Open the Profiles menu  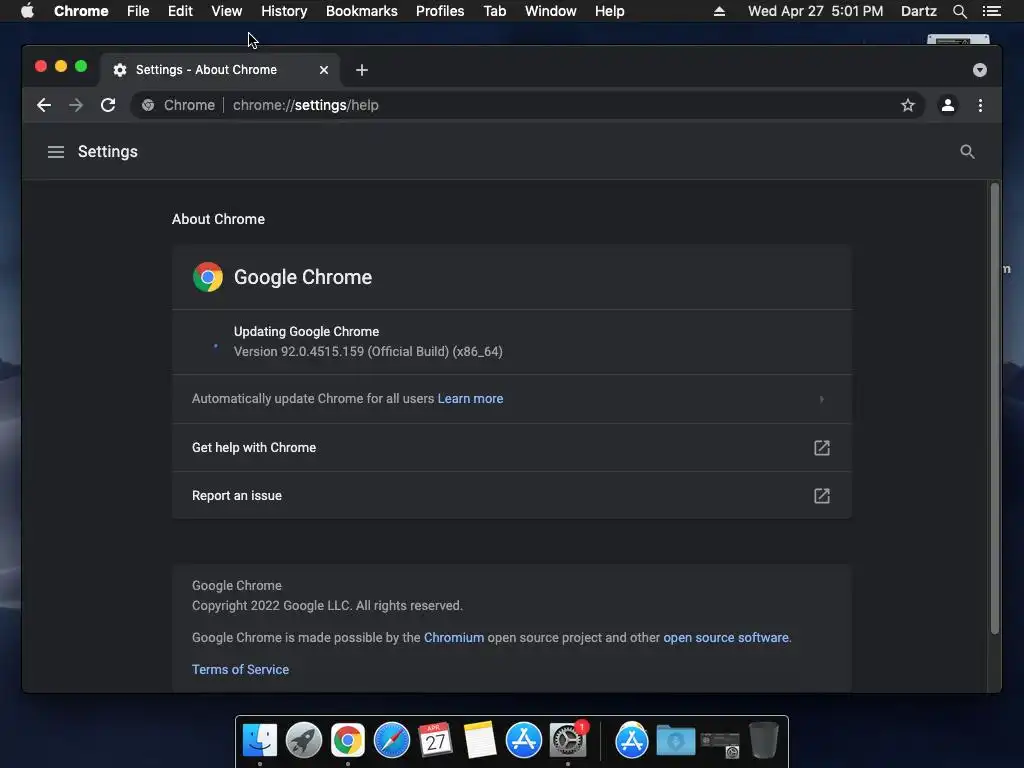(x=440, y=11)
